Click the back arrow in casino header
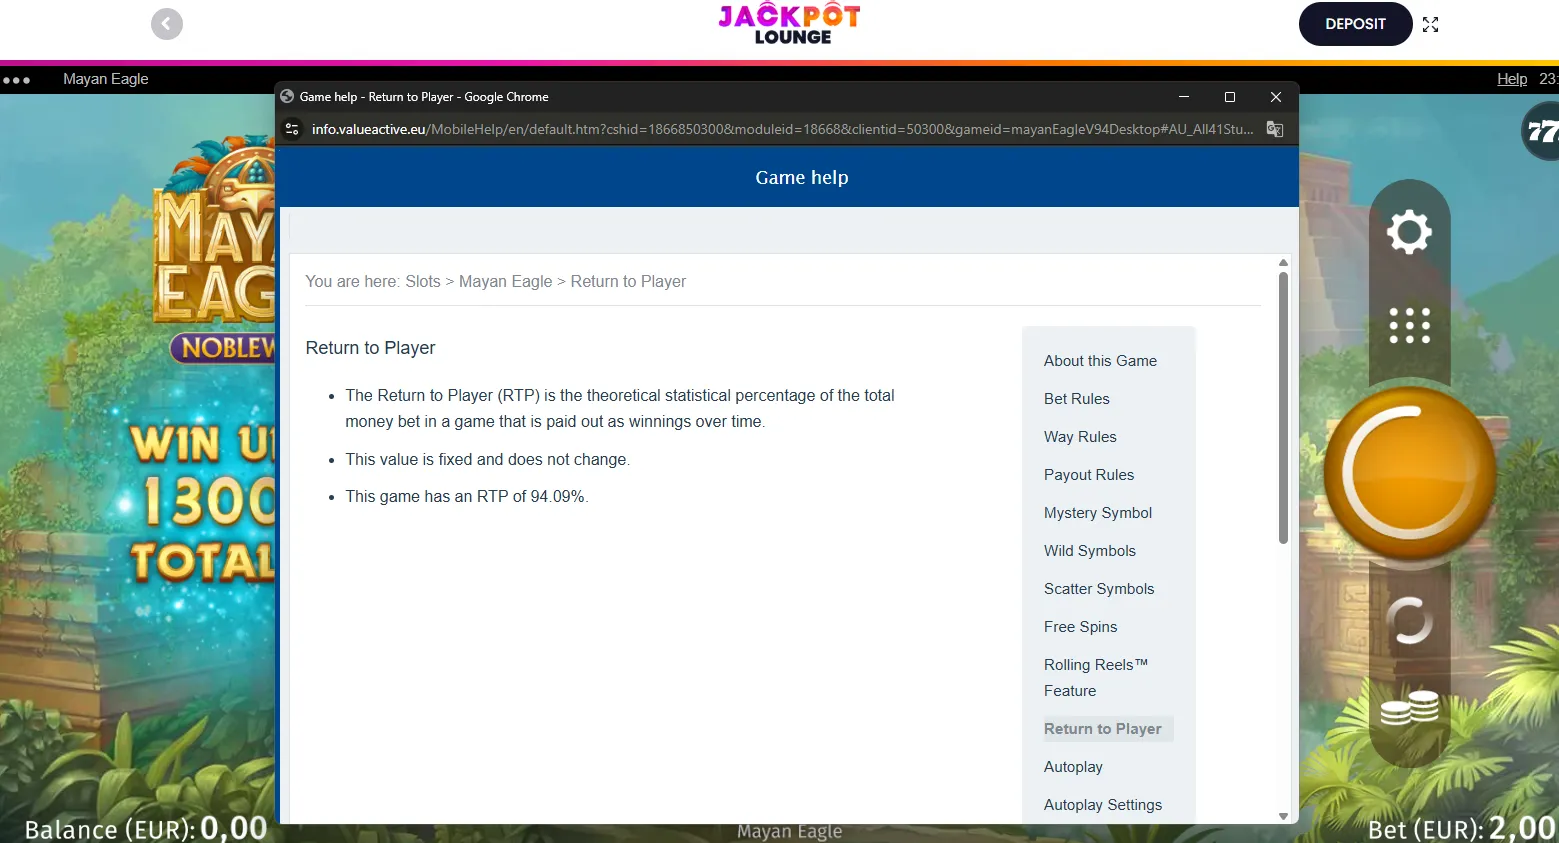This screenshot has width=1559, height=843. tap(167, 24)
